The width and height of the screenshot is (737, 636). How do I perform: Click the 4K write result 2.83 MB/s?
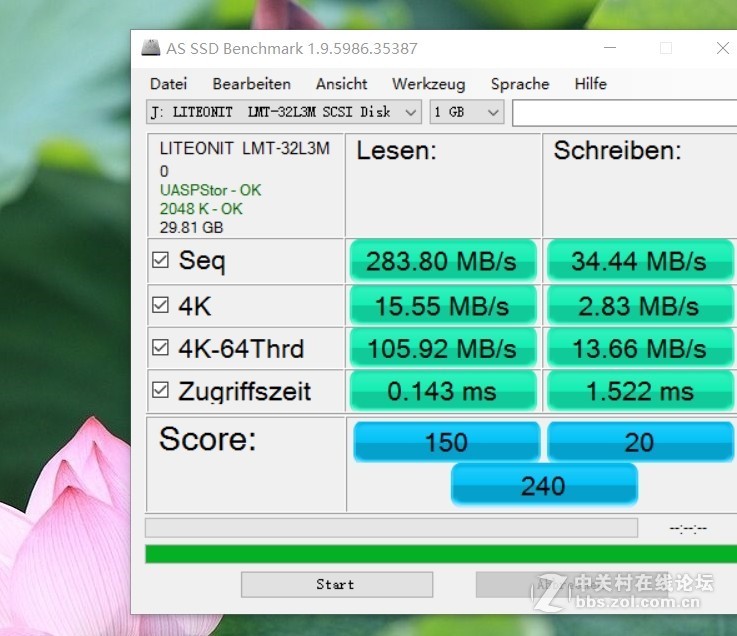click(640, 306)
